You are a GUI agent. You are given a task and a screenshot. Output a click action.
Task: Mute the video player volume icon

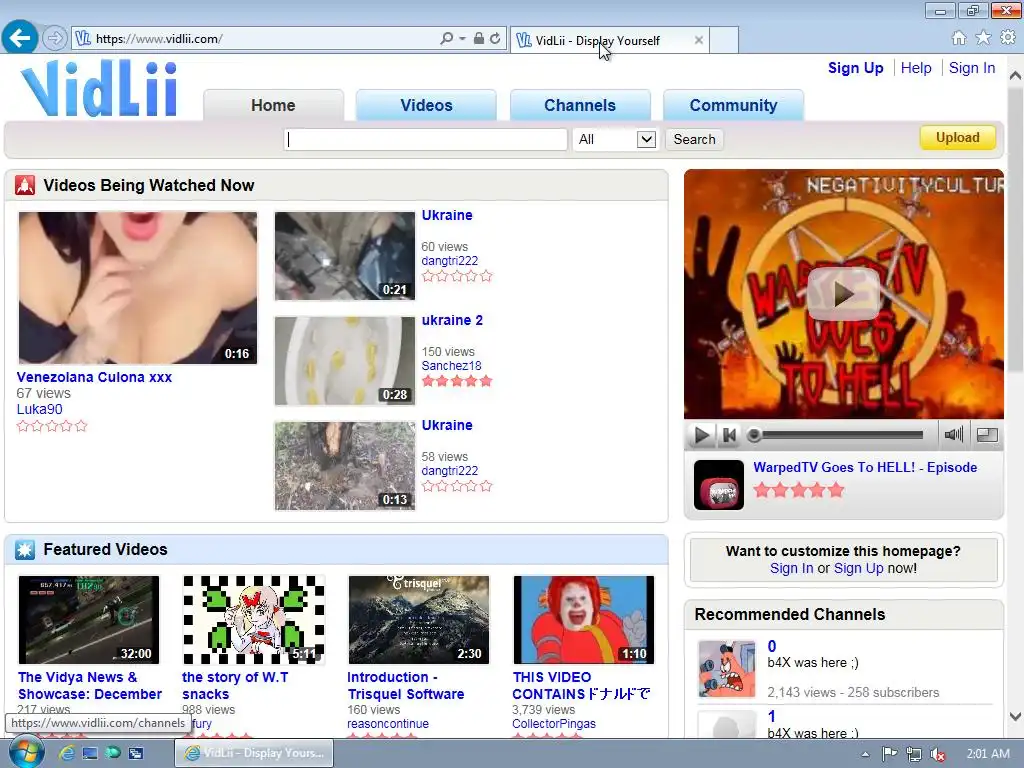[x=953, y=434]
